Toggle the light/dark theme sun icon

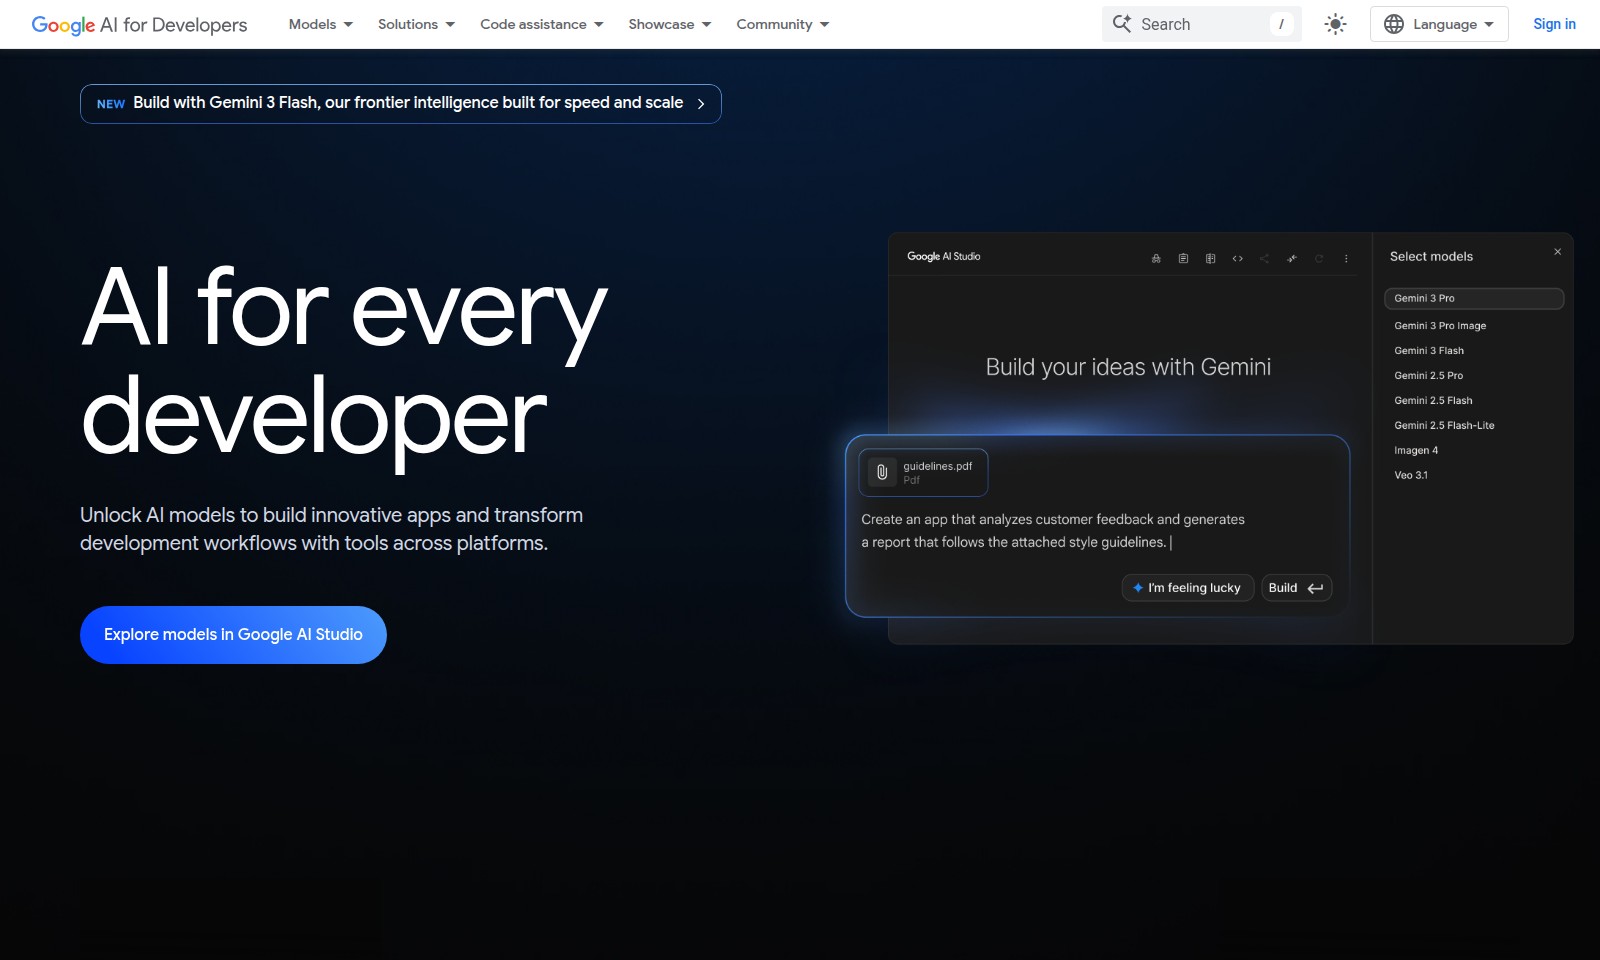click(x=1336, y=24)
